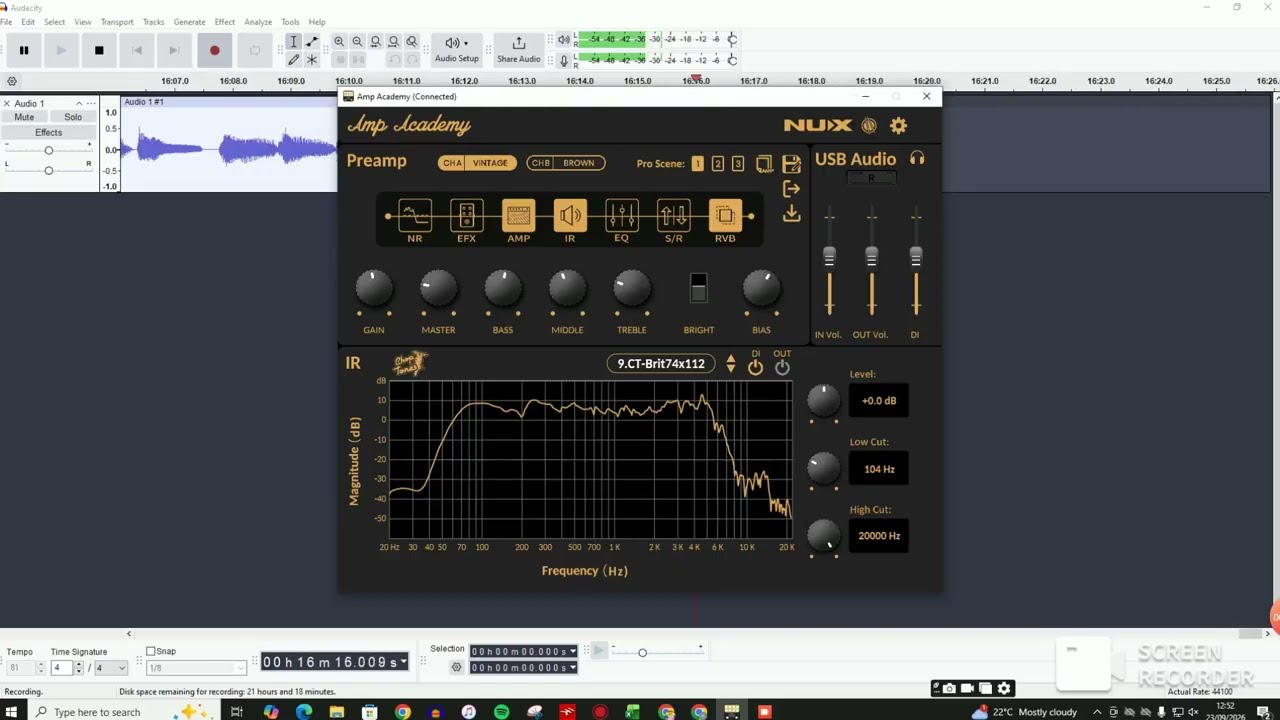
Task: Stop the recording in Audacity
Action: (x=99, y=50)
